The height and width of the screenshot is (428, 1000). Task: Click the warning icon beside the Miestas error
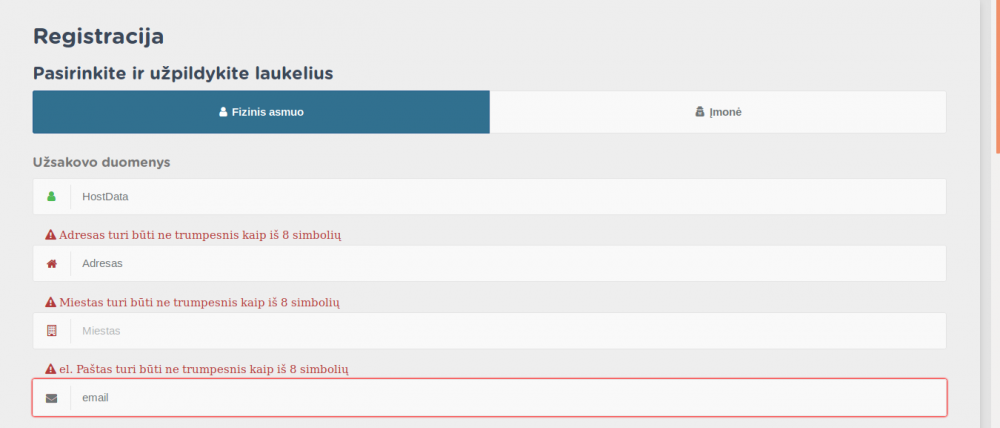(x=50, y=302)
